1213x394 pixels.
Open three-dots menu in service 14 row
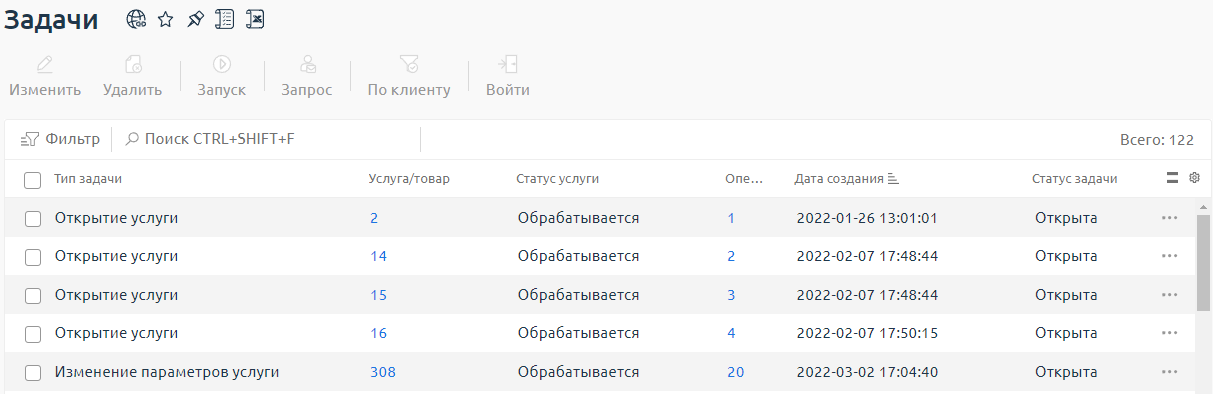1170,256
